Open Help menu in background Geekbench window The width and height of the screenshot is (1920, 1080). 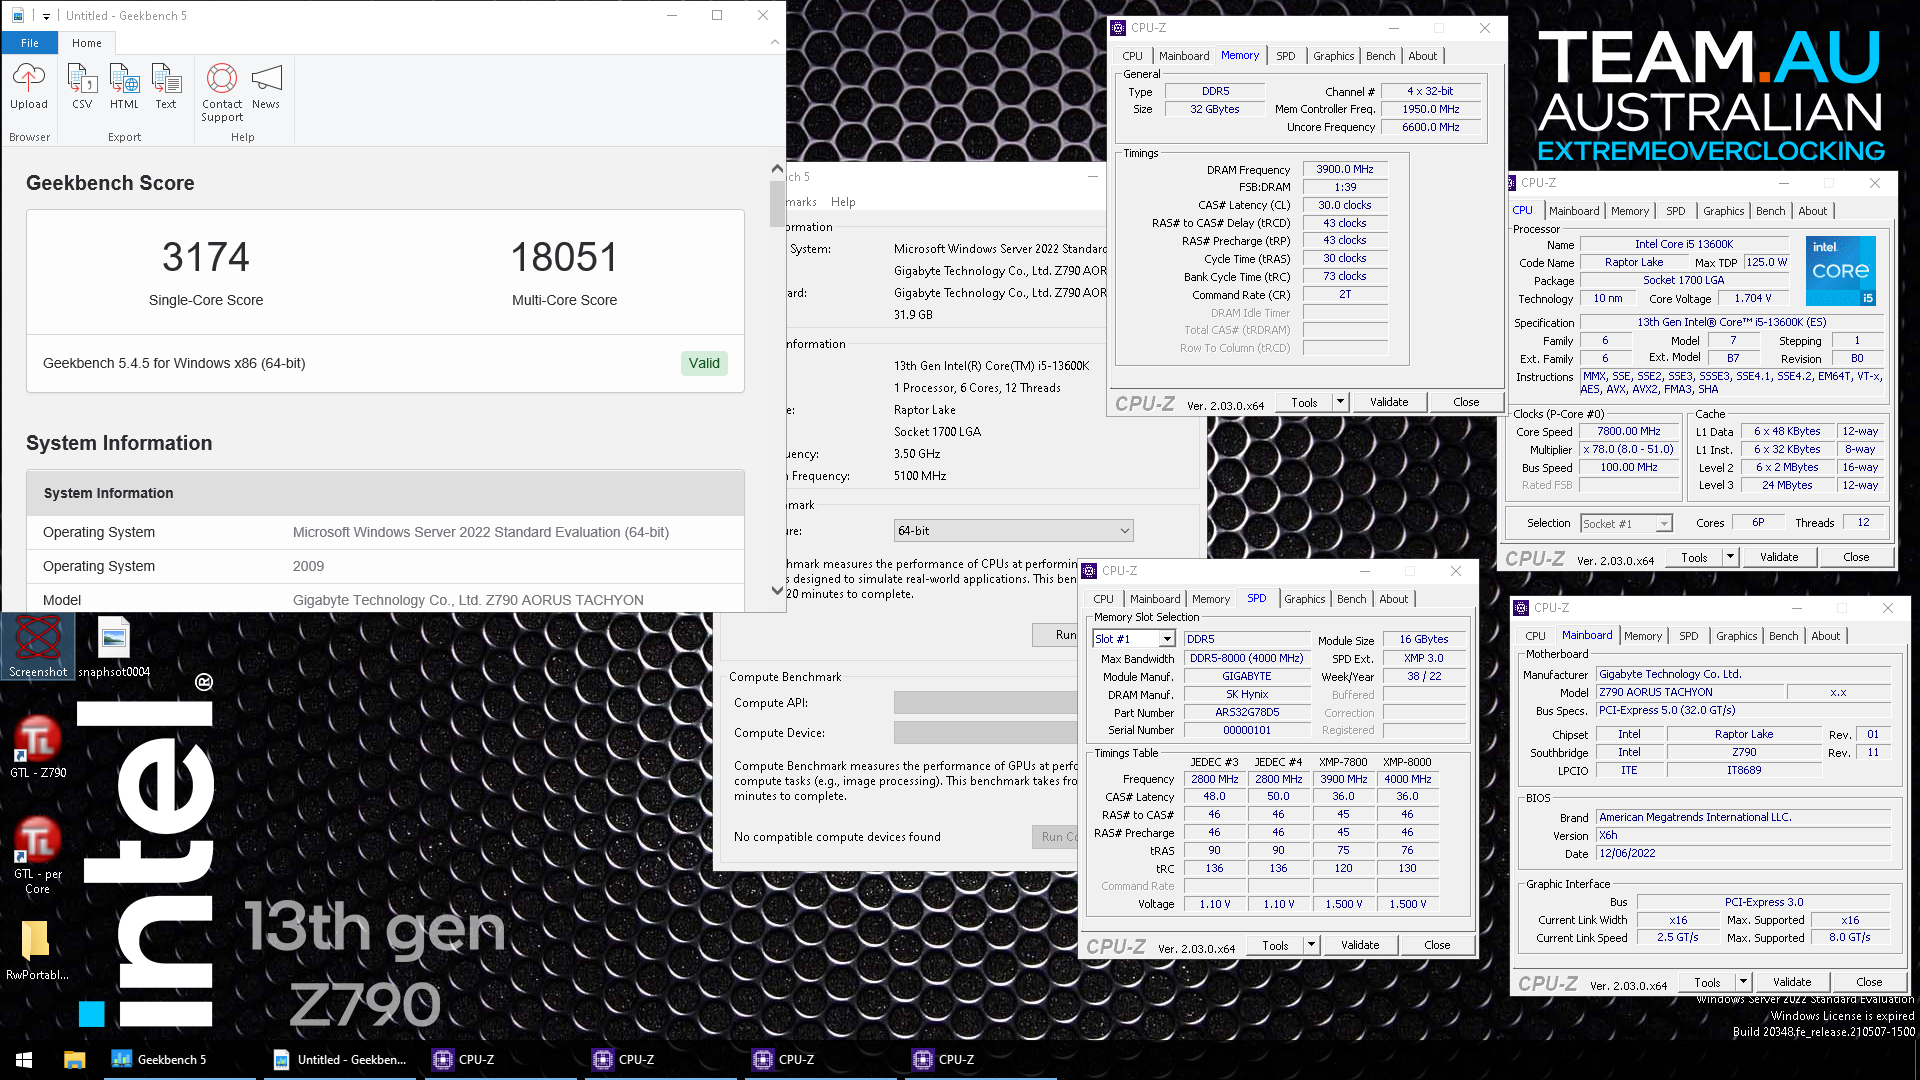point(843,202)
